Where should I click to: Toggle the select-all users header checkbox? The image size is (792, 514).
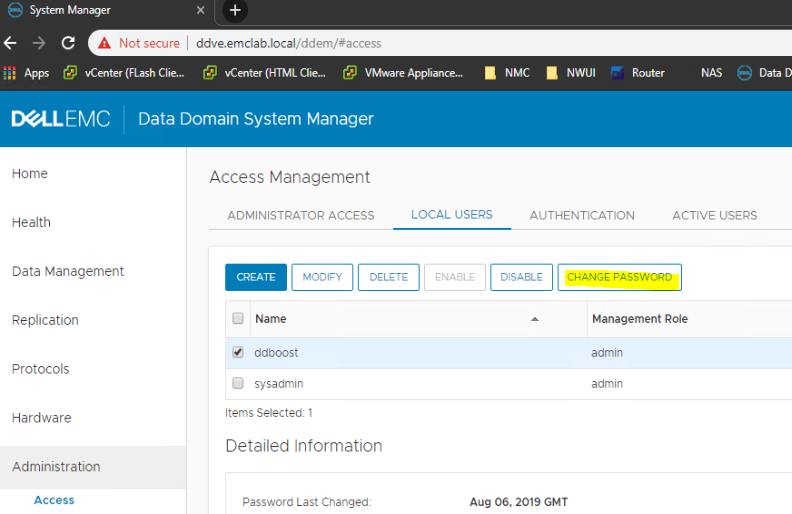click(238, 319)
